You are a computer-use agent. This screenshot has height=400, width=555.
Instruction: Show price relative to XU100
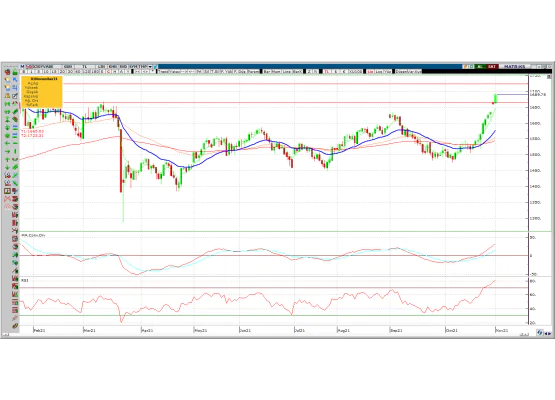pos(355,71)
